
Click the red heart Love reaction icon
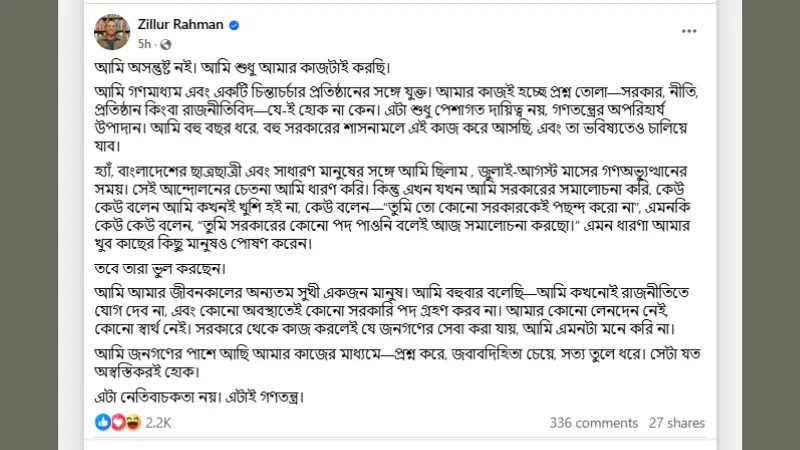point(118,422)
